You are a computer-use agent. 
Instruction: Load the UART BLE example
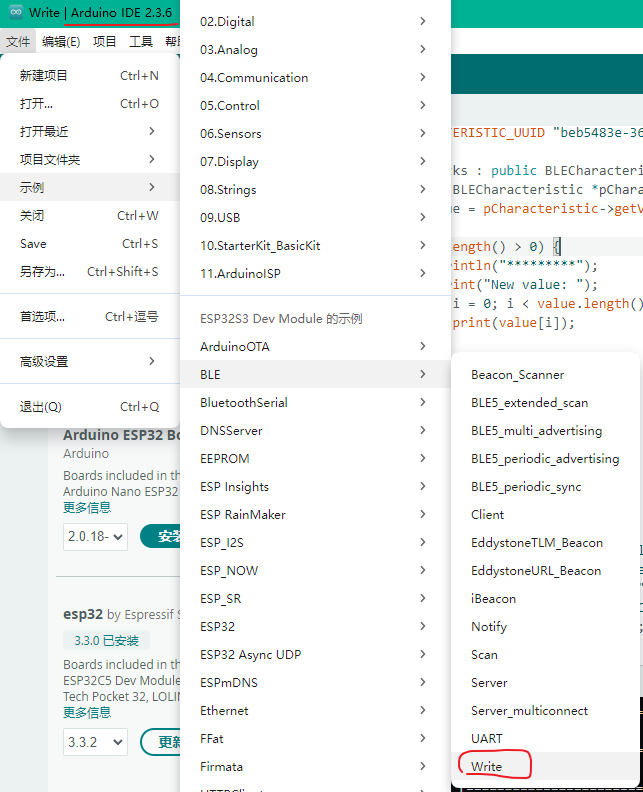(x=545, y=739)
